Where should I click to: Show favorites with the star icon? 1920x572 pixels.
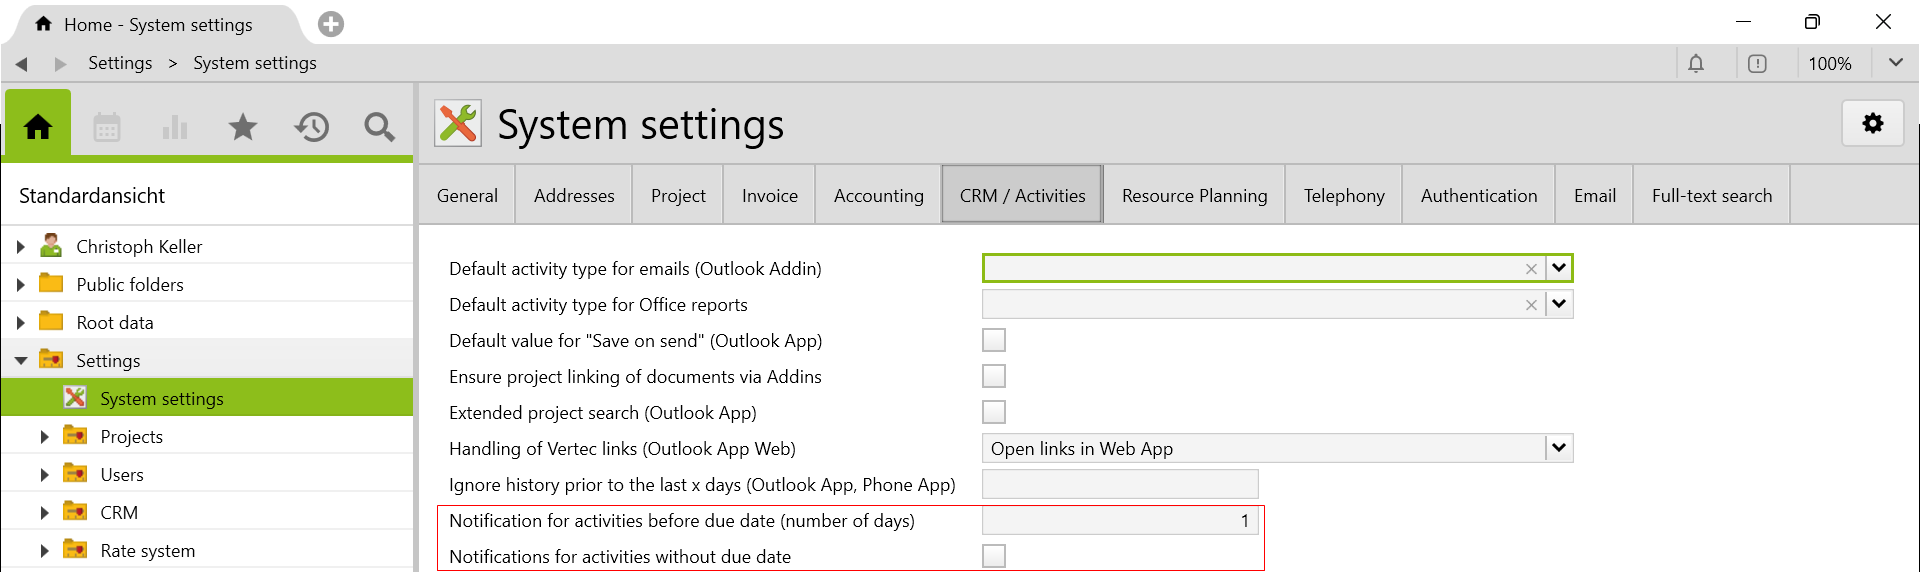pos(243,127)
